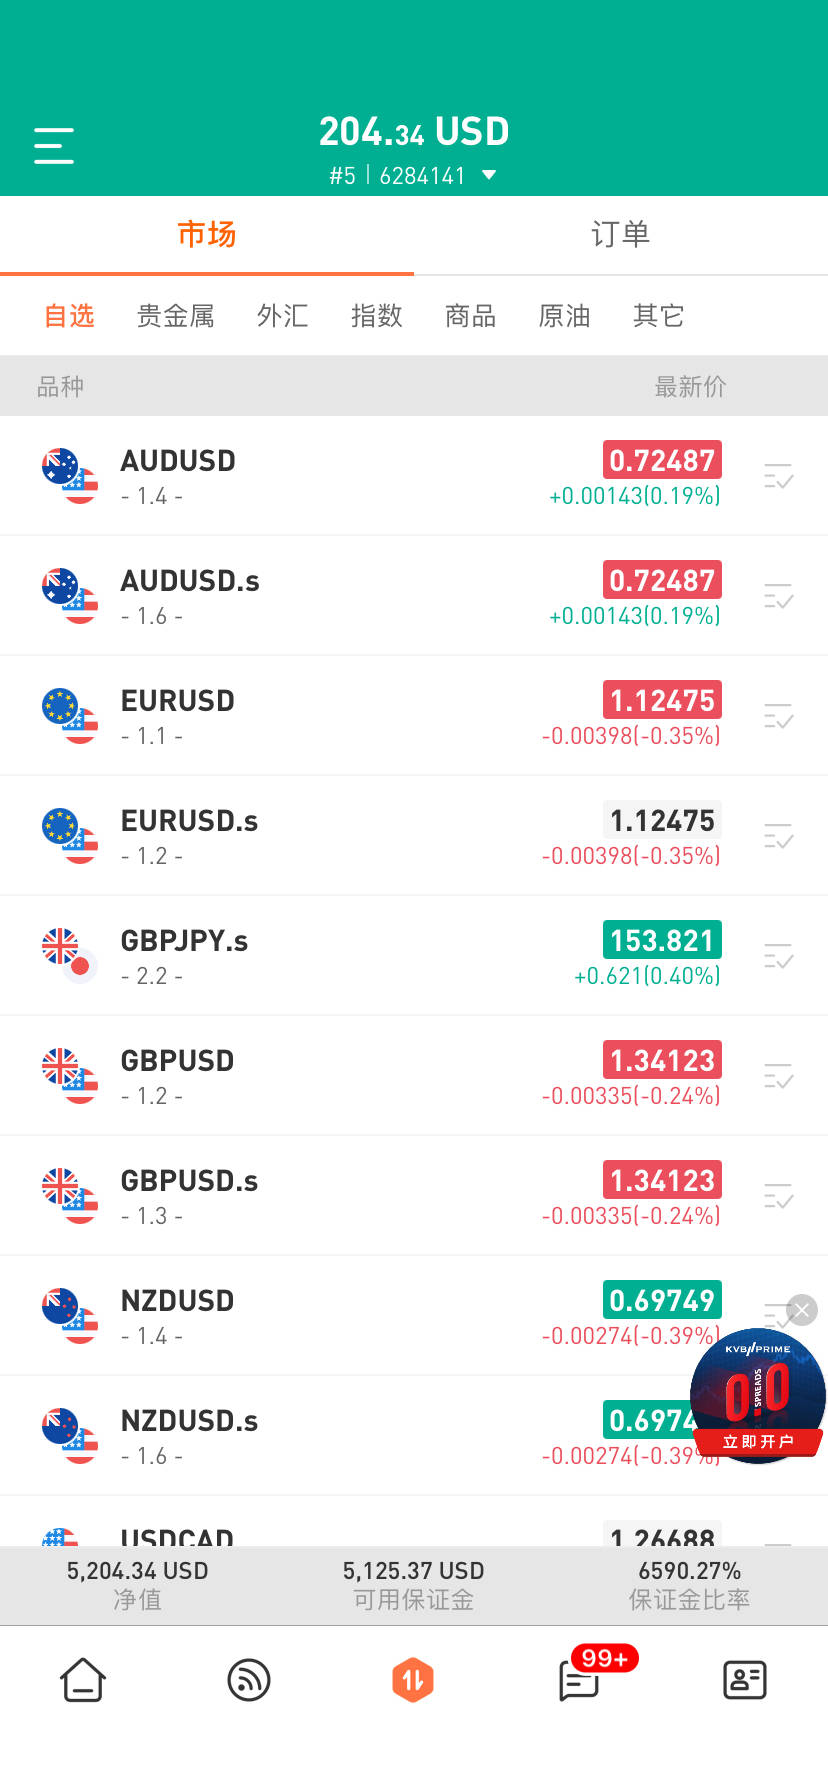Open the signal feed icon in bottom bar

(249, 1679)
